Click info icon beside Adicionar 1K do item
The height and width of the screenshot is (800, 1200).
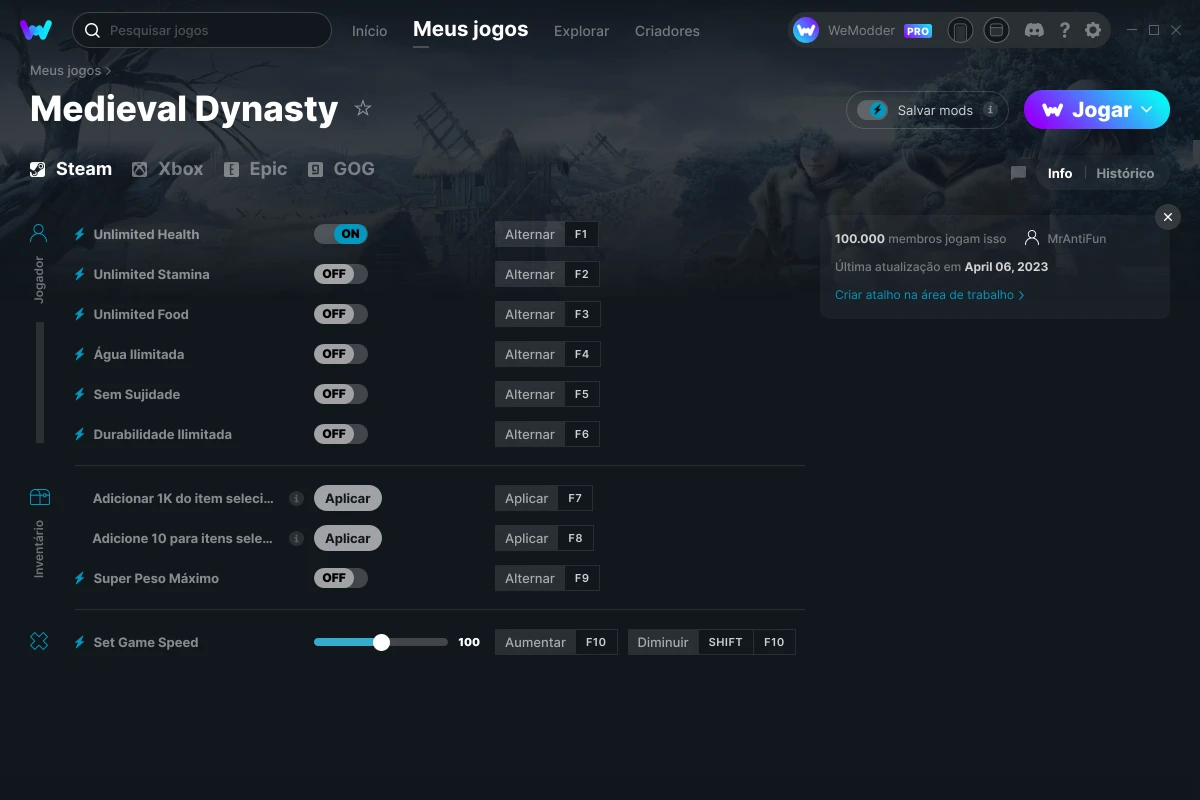pos(296,498)
